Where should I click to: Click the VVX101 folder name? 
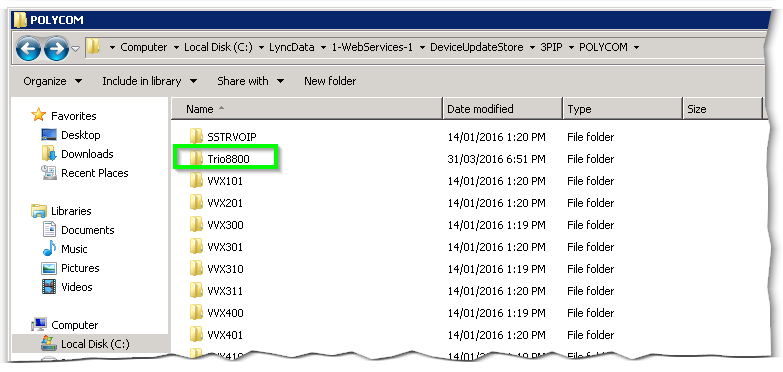click(225, 181)
